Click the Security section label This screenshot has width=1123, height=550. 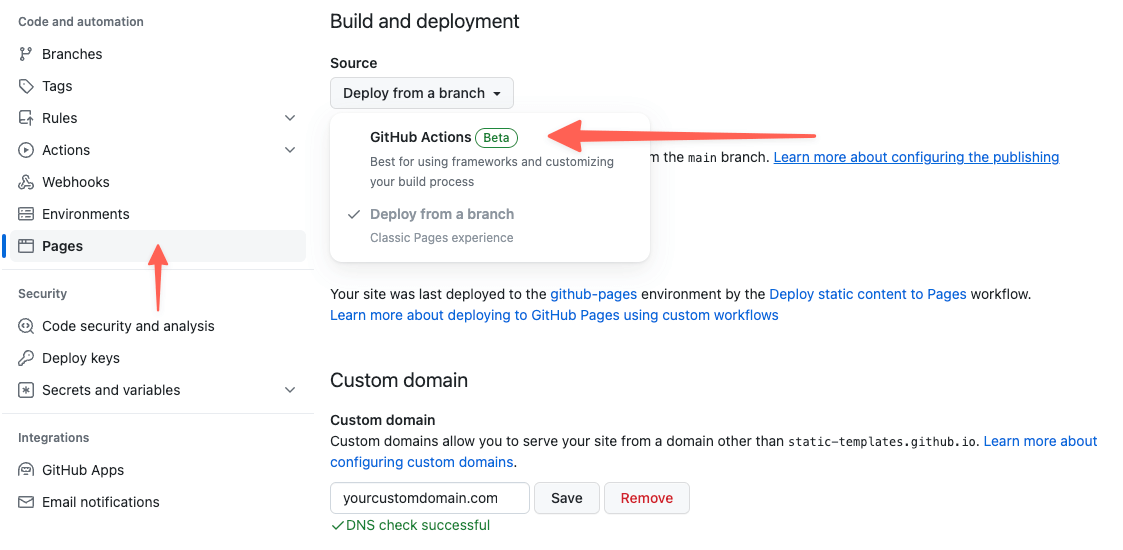[x=42, y=294]
